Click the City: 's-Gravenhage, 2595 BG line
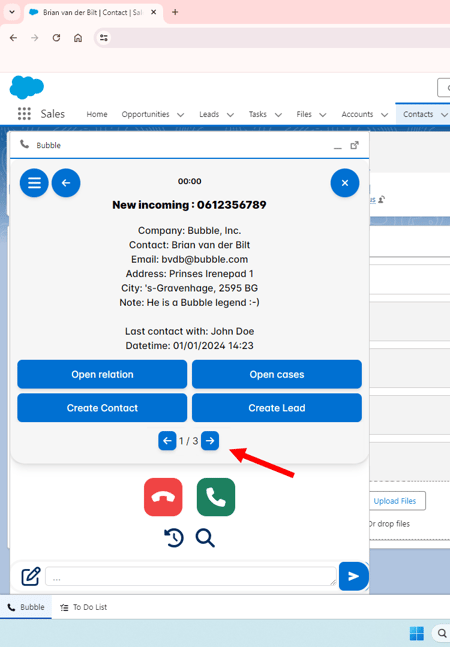 [x=189, y=288]
